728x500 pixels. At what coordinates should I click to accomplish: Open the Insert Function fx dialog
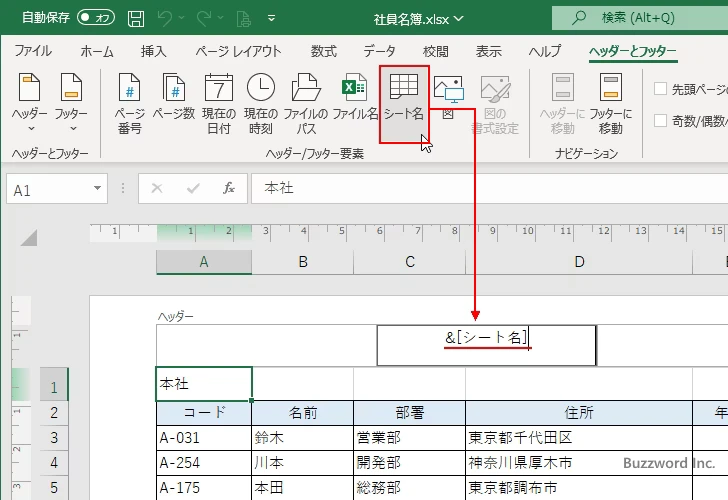(x=229, y=188)
